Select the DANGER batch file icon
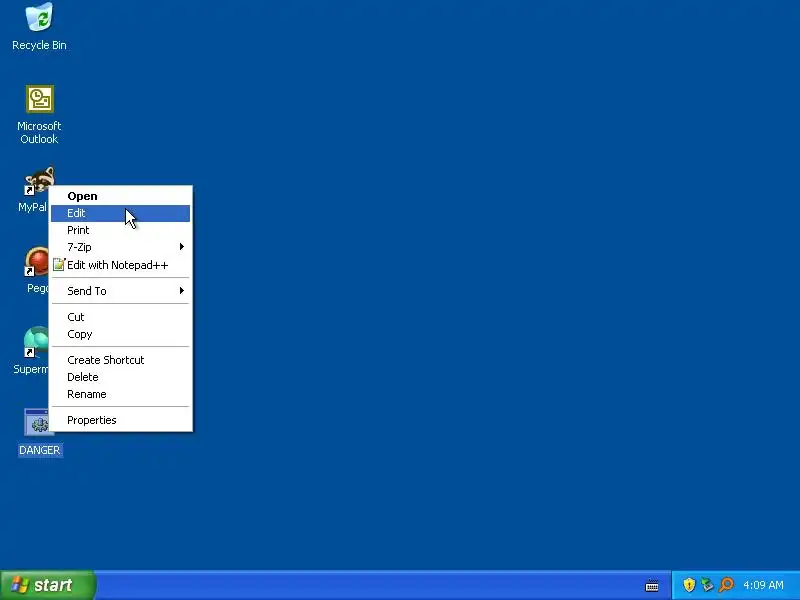 point(39,422)
